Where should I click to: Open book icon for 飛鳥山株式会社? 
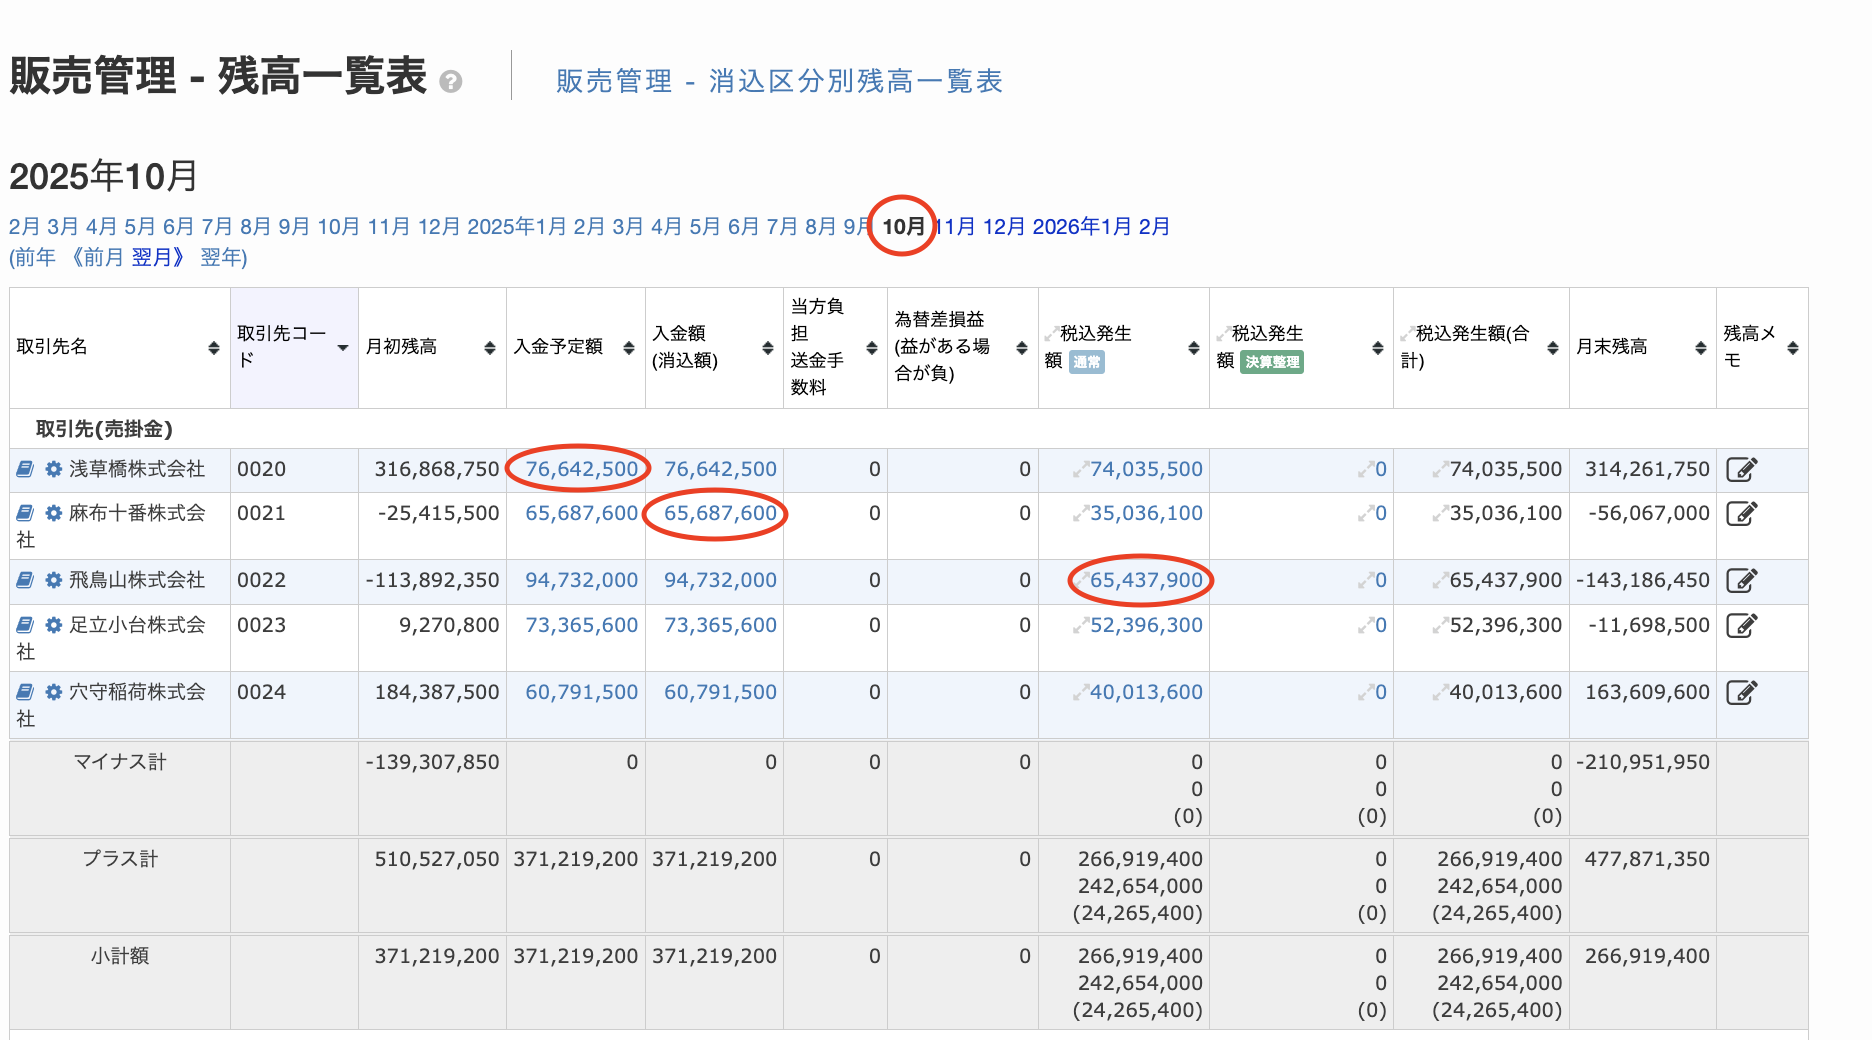click(26, 580)
